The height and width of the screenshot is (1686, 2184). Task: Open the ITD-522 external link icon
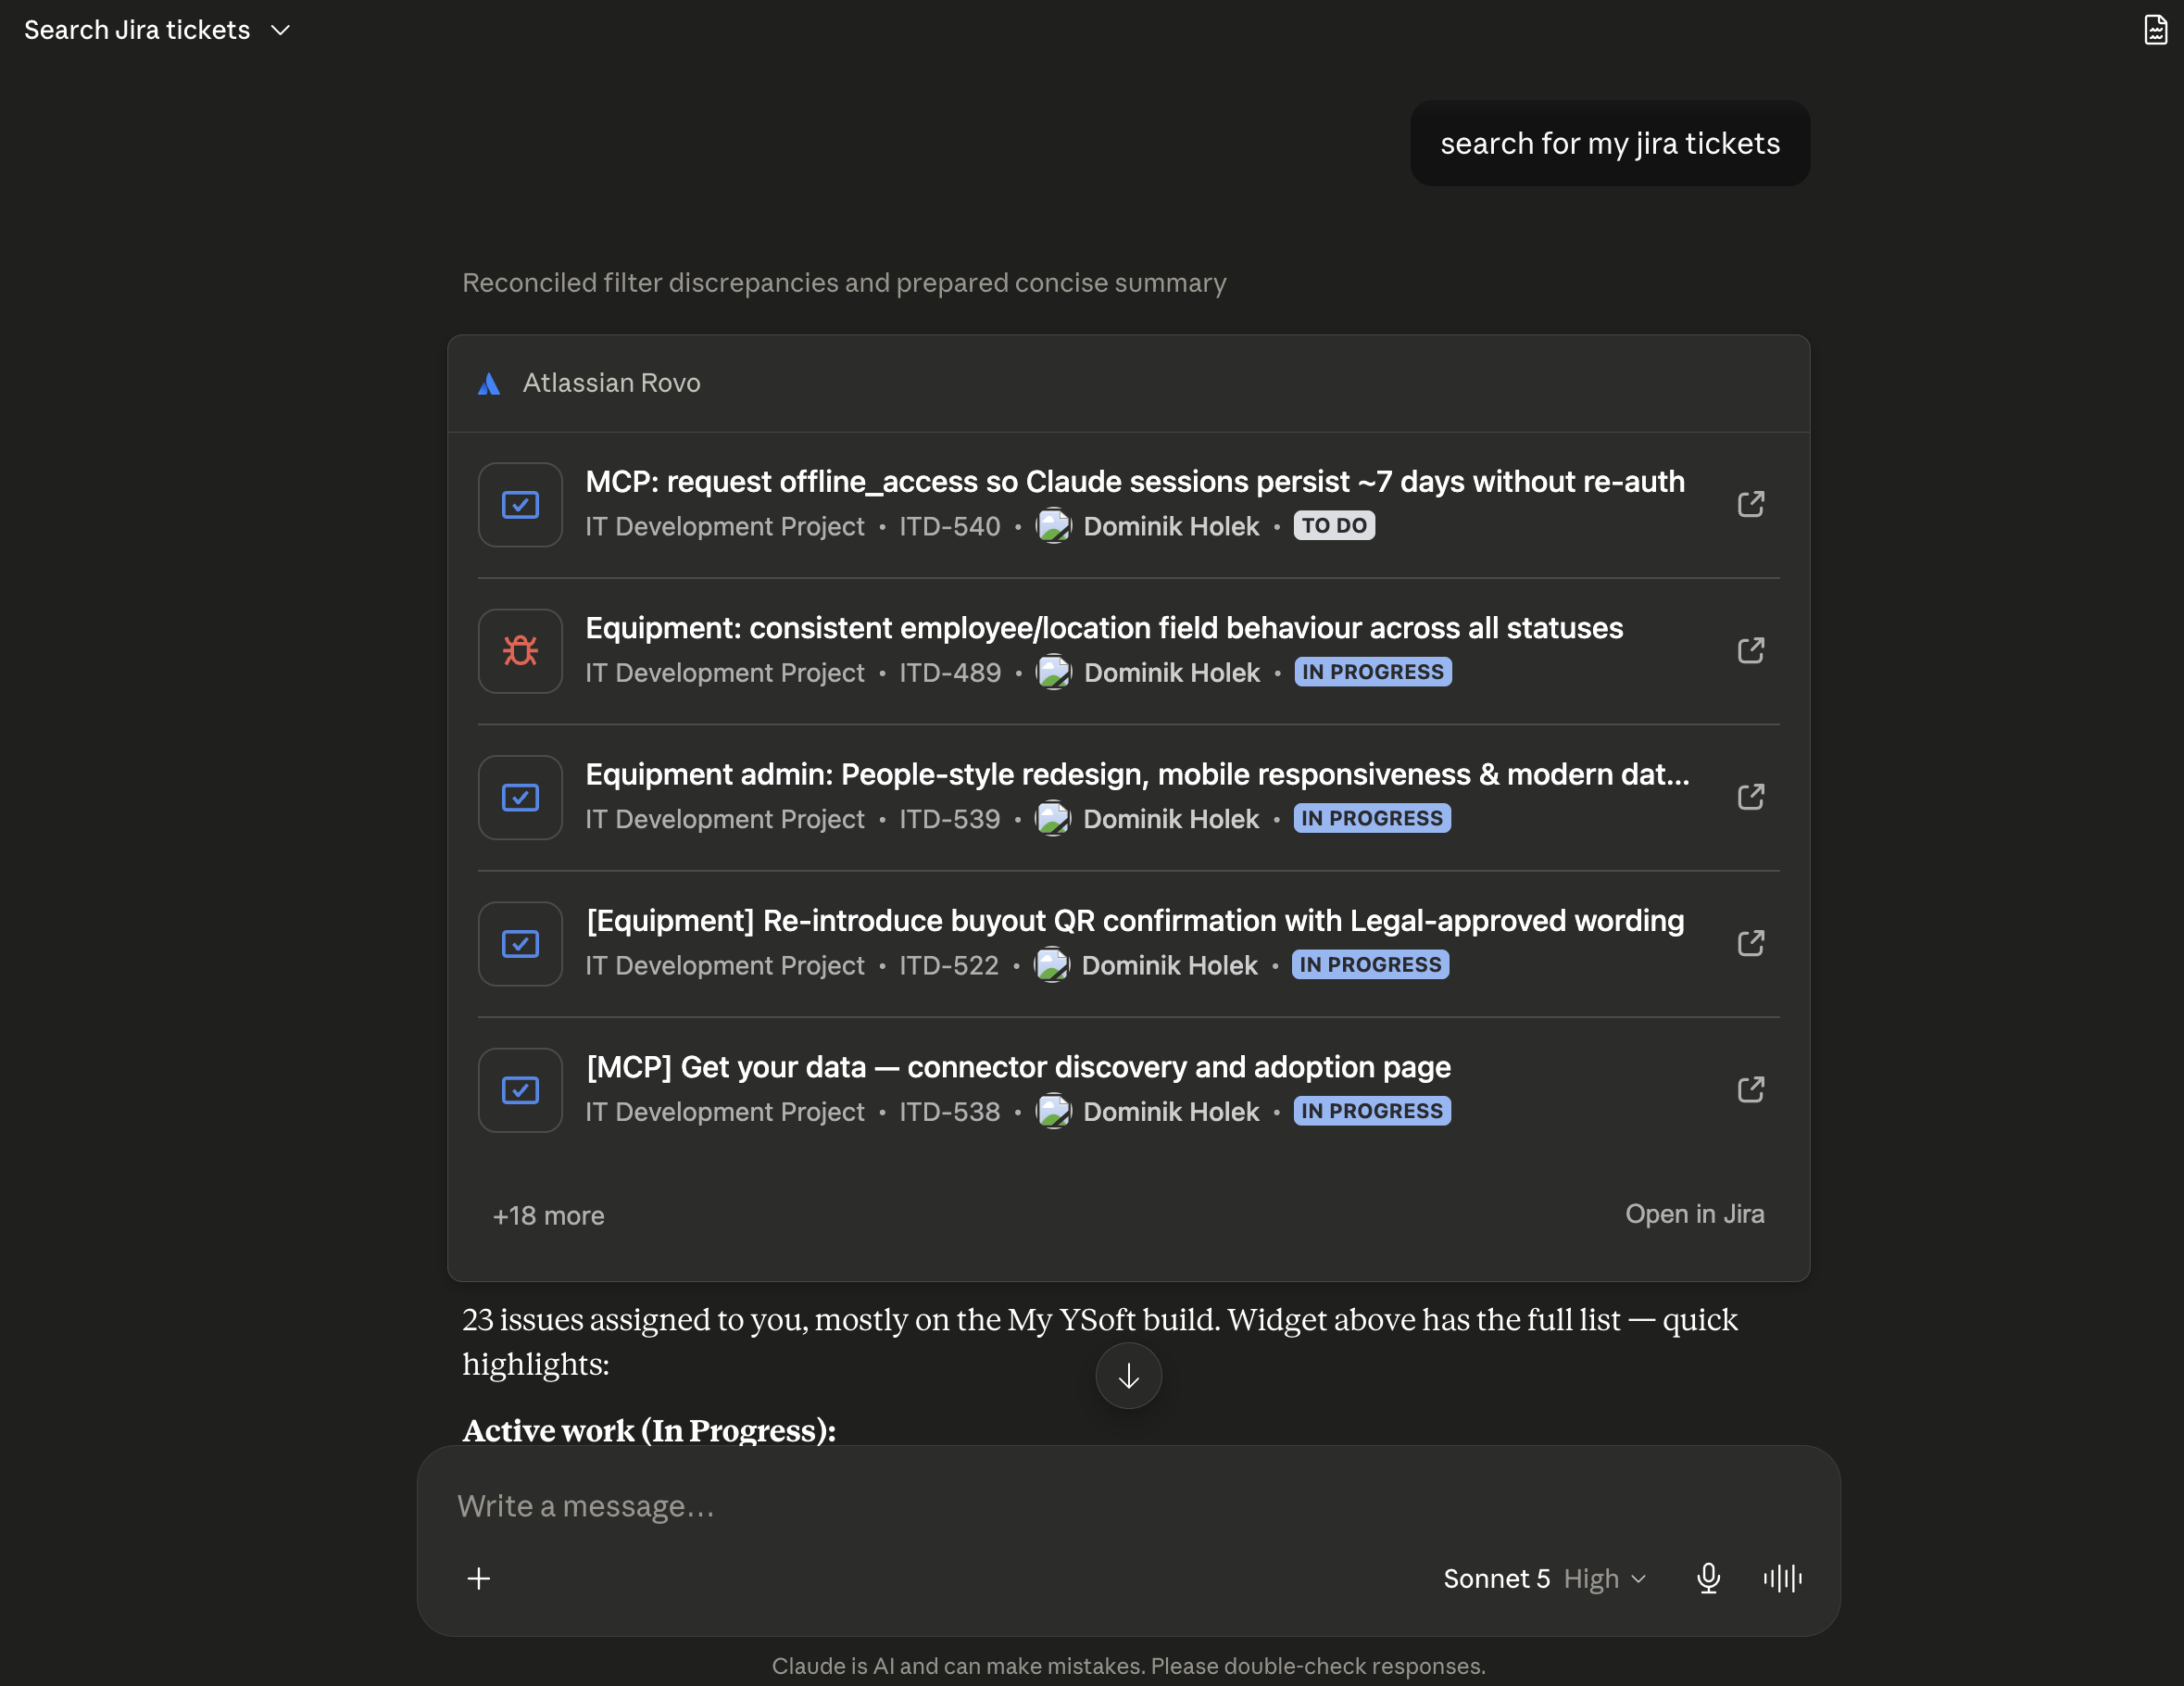coord(1750,943)
